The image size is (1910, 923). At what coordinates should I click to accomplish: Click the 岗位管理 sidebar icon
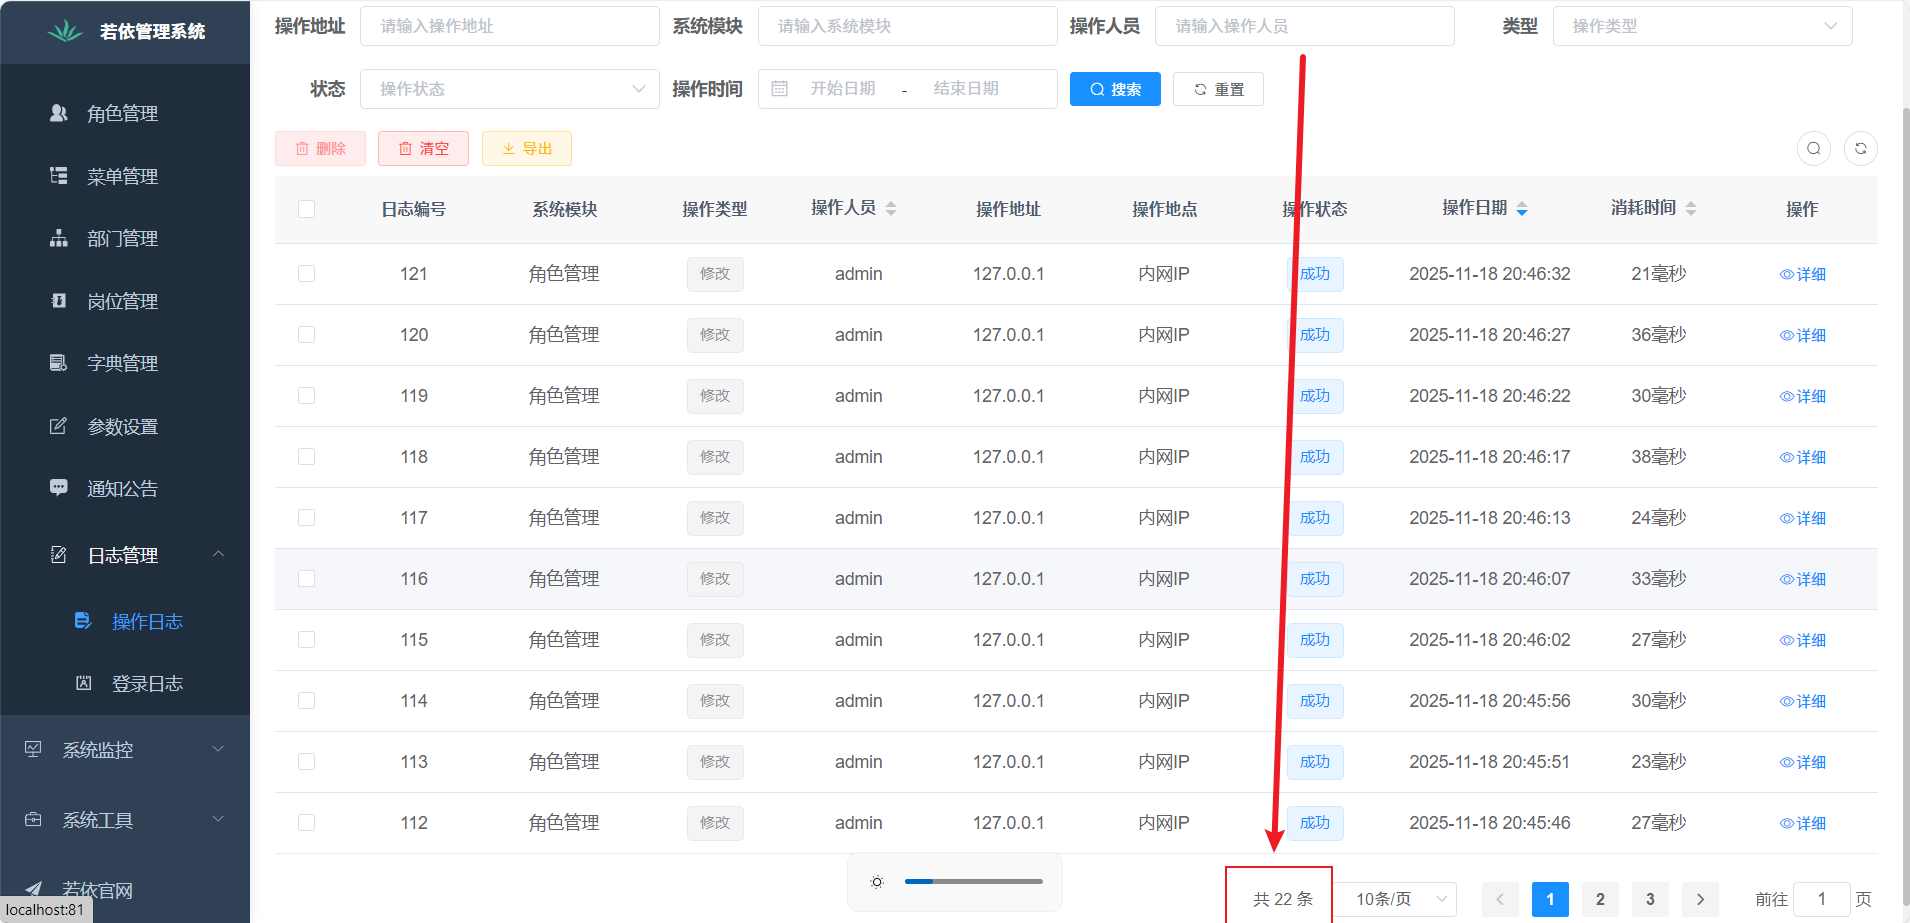pos(59,301)
